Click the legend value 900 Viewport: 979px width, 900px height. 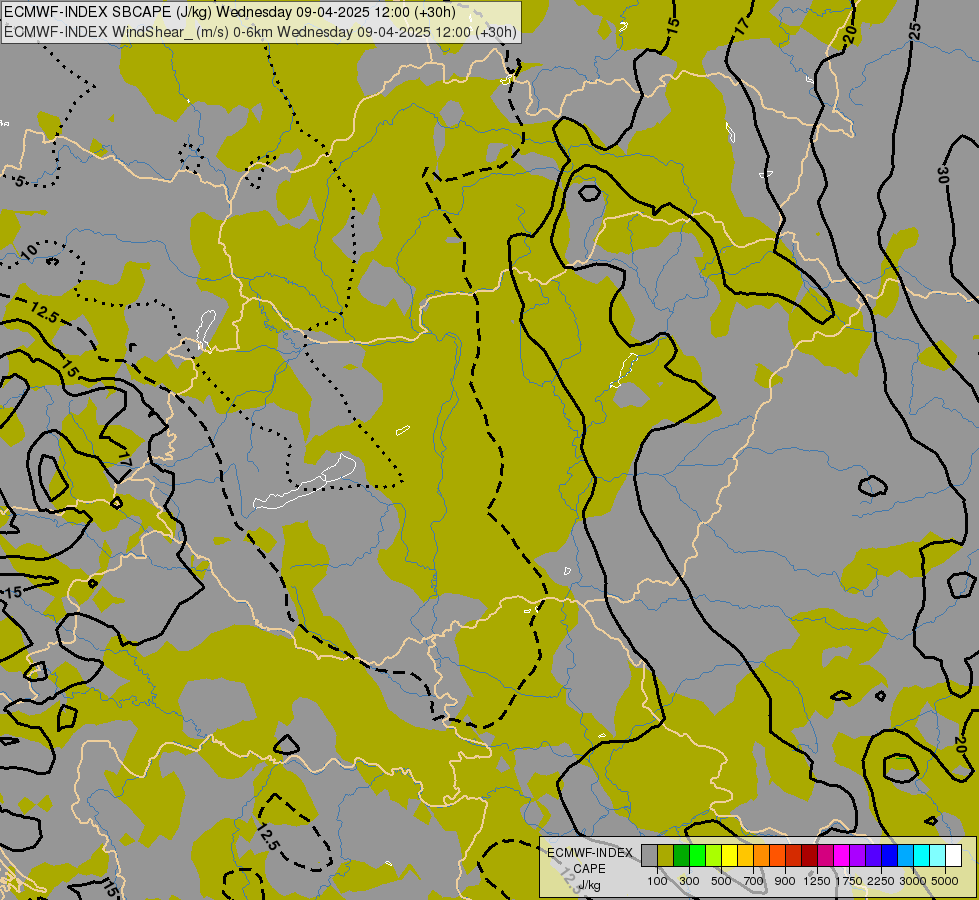tap(785, 881)
